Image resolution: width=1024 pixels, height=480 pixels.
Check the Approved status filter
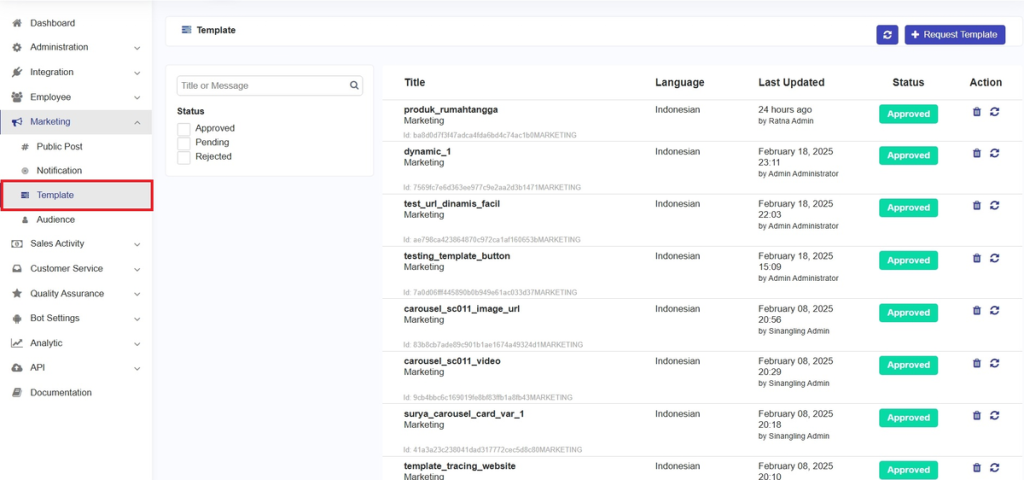click(x=183, y=129)
